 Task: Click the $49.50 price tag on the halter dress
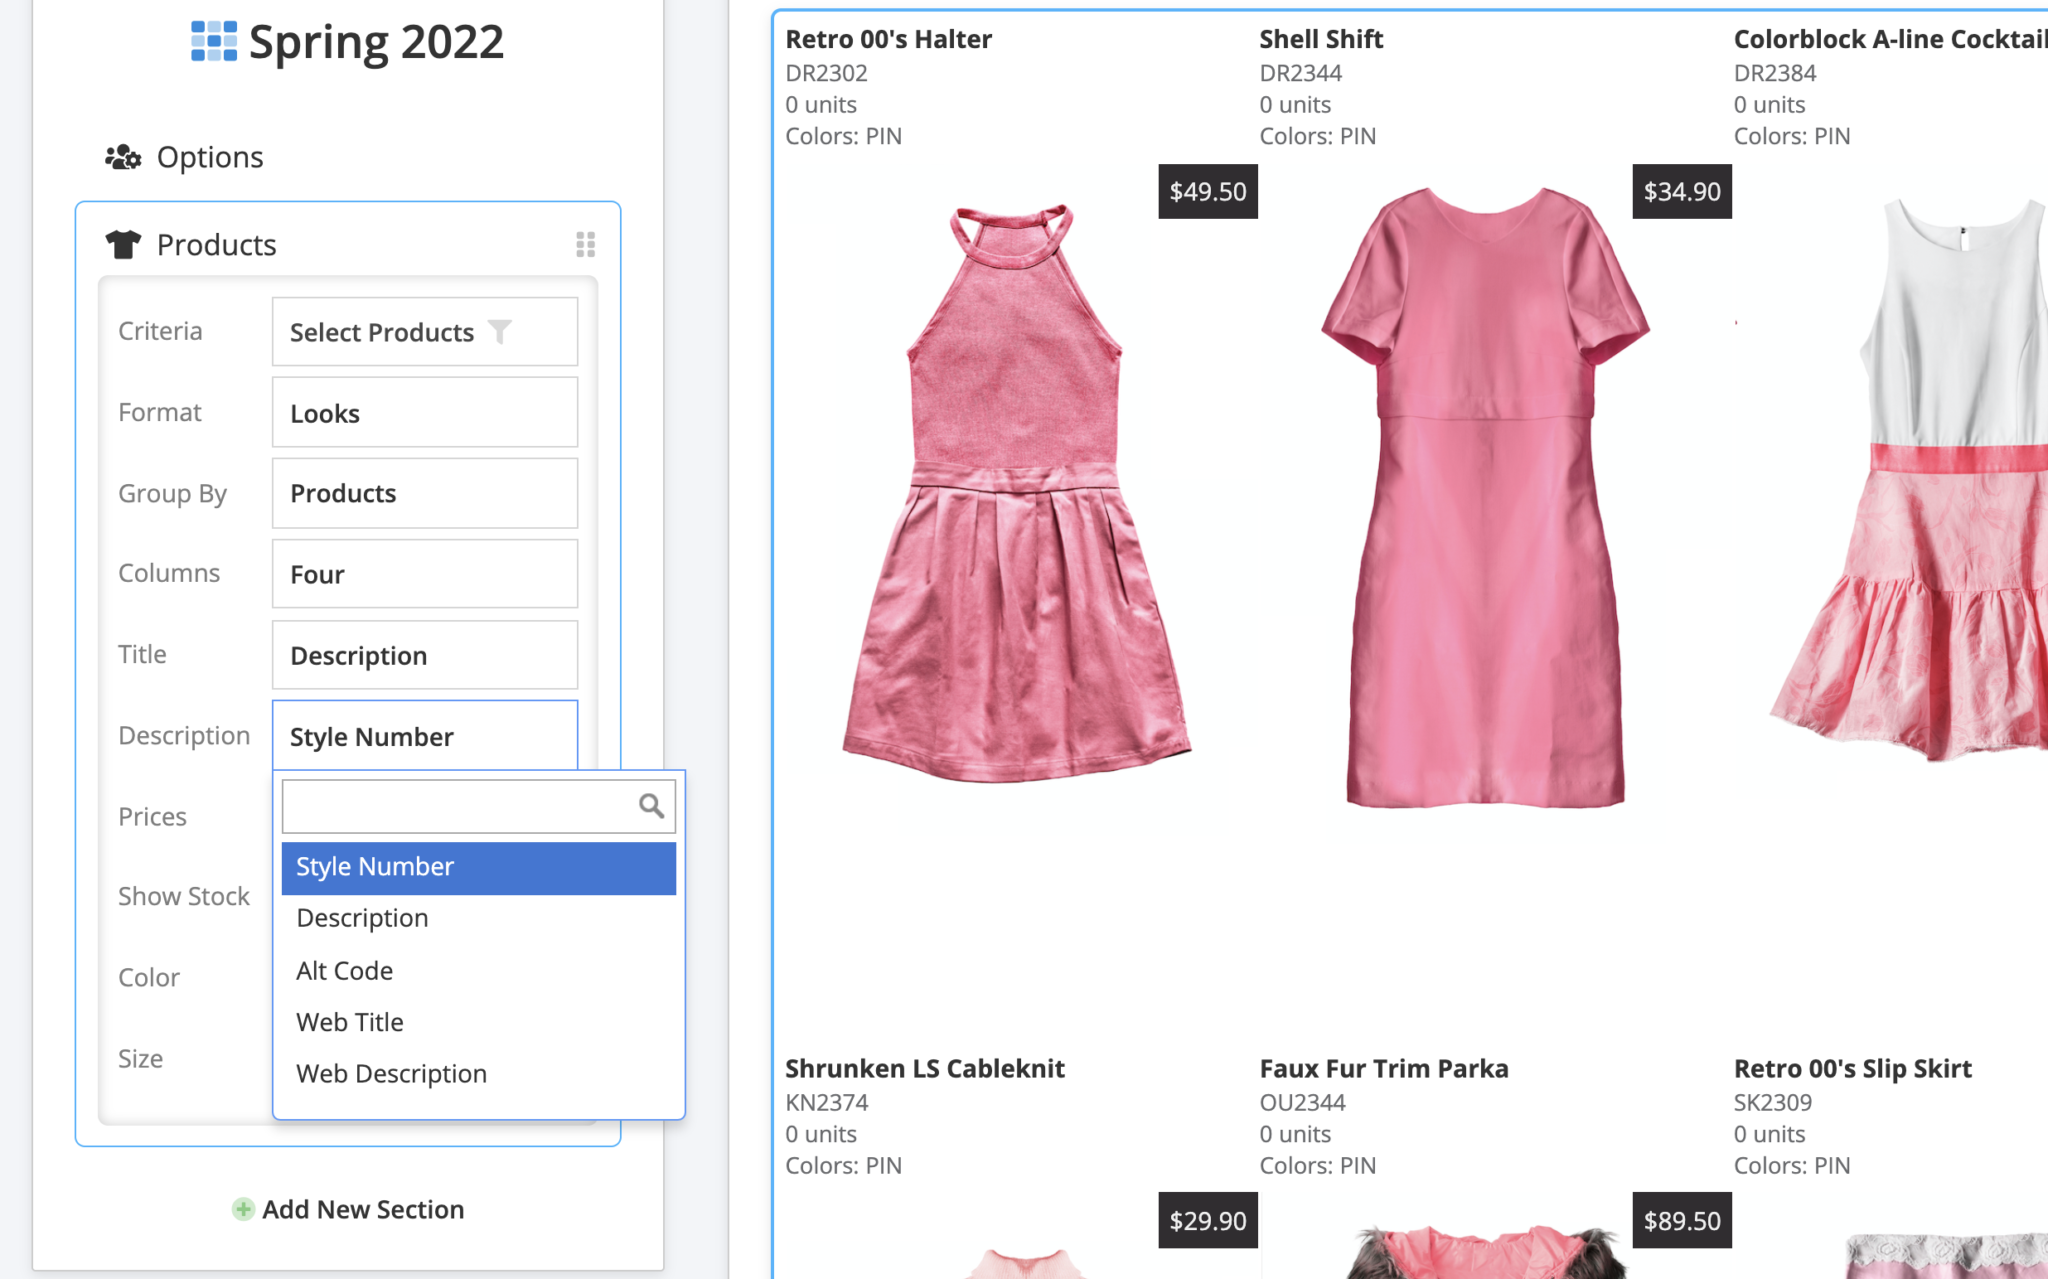[x=1207, y=191]
